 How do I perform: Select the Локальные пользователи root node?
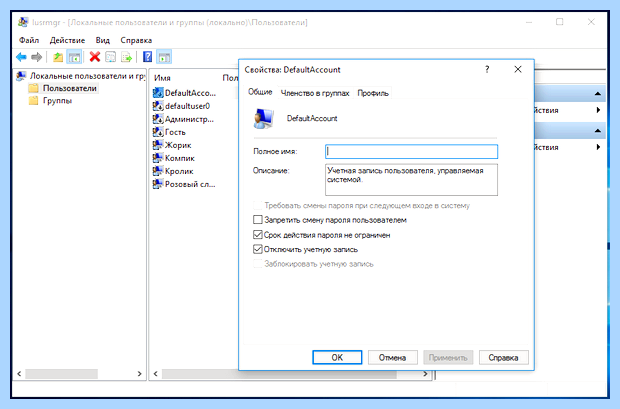click(81, 76)
